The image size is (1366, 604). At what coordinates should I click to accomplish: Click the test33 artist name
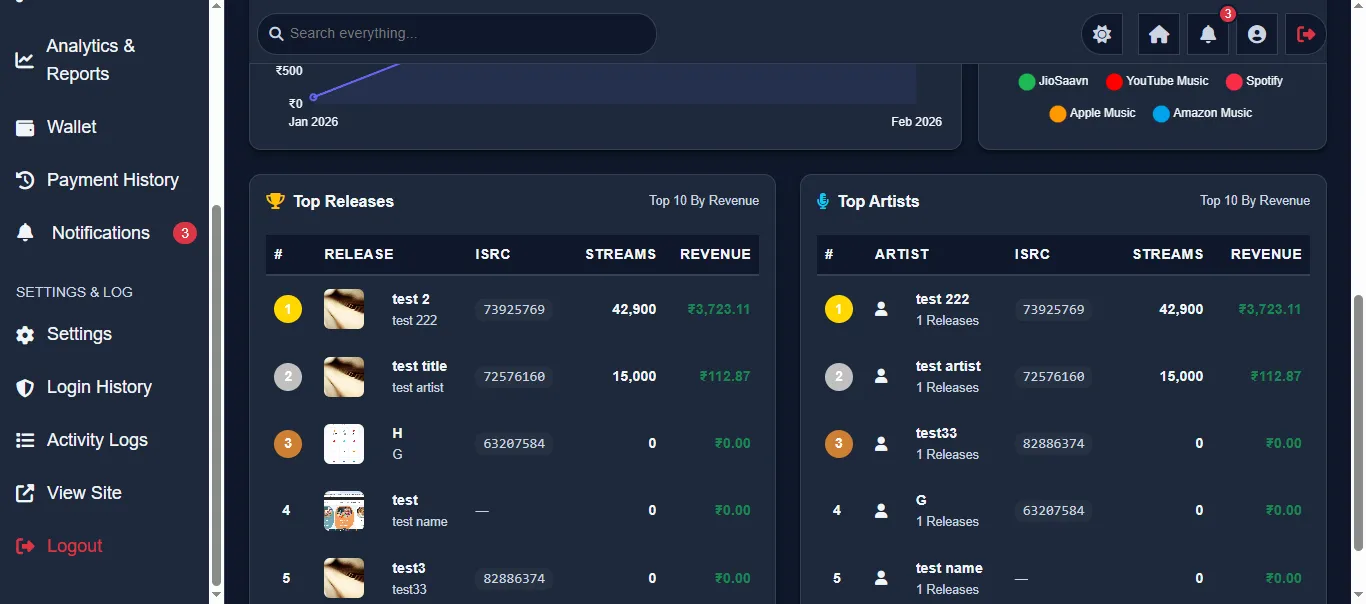point(936,433)
